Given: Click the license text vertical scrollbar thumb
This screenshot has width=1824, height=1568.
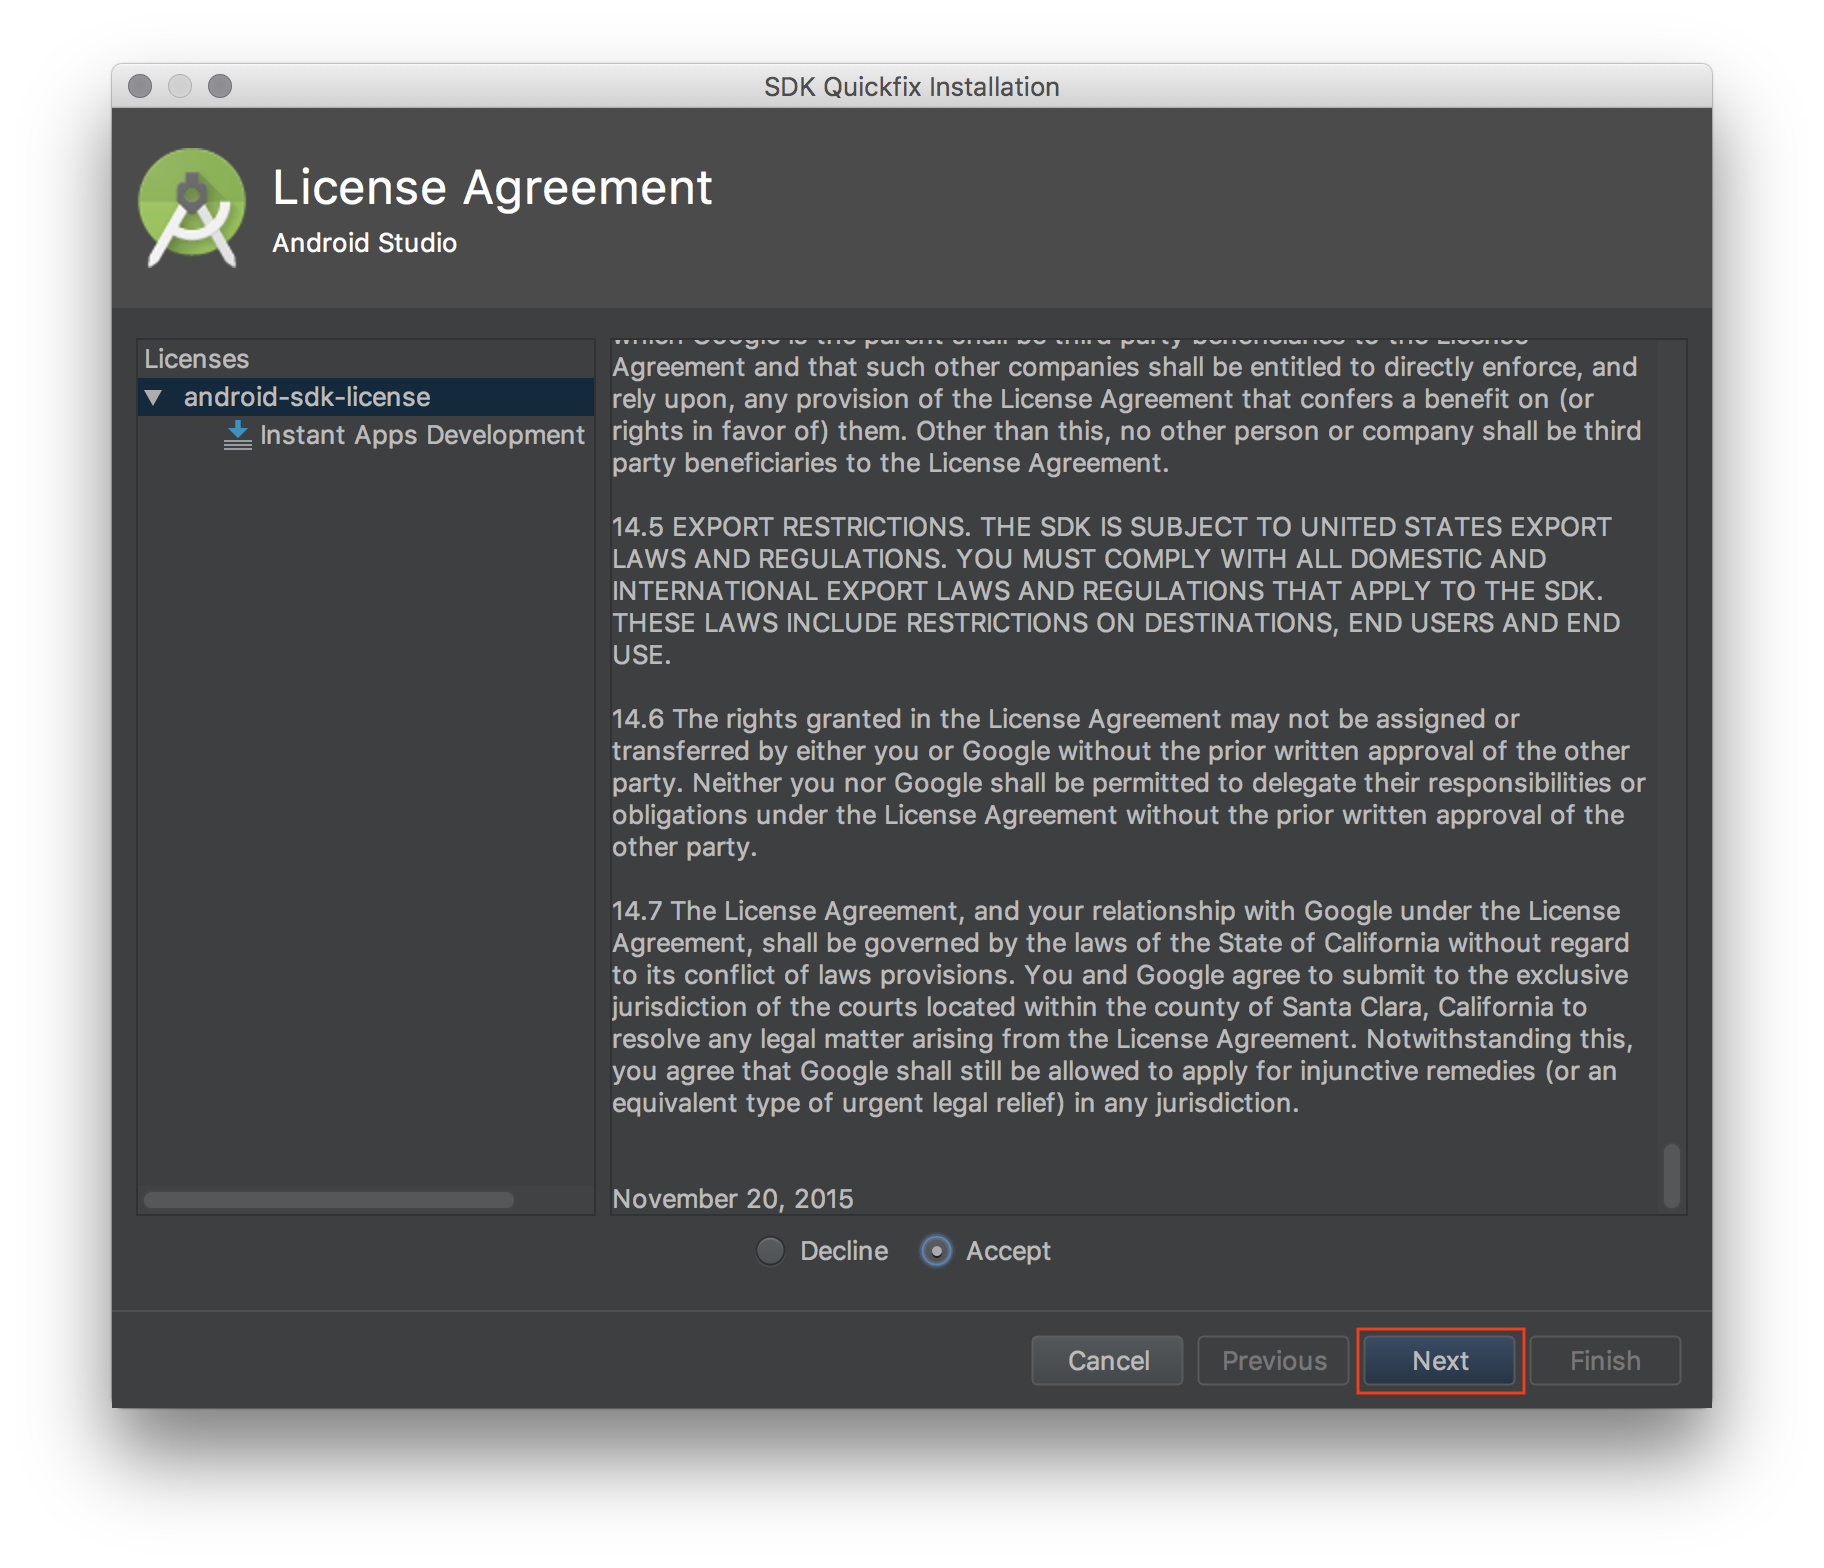Looking at the screenshot, I should [1671, 1176].
